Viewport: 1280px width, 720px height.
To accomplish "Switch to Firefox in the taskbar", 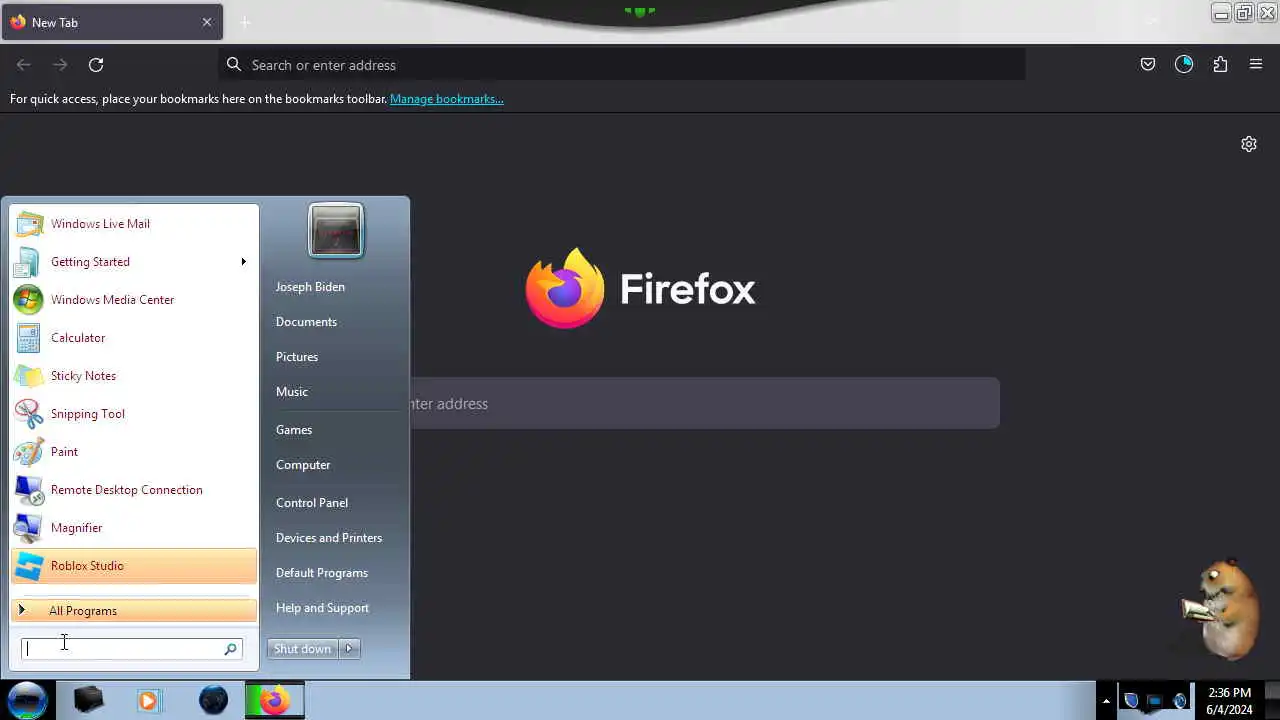I will point(275,700).
